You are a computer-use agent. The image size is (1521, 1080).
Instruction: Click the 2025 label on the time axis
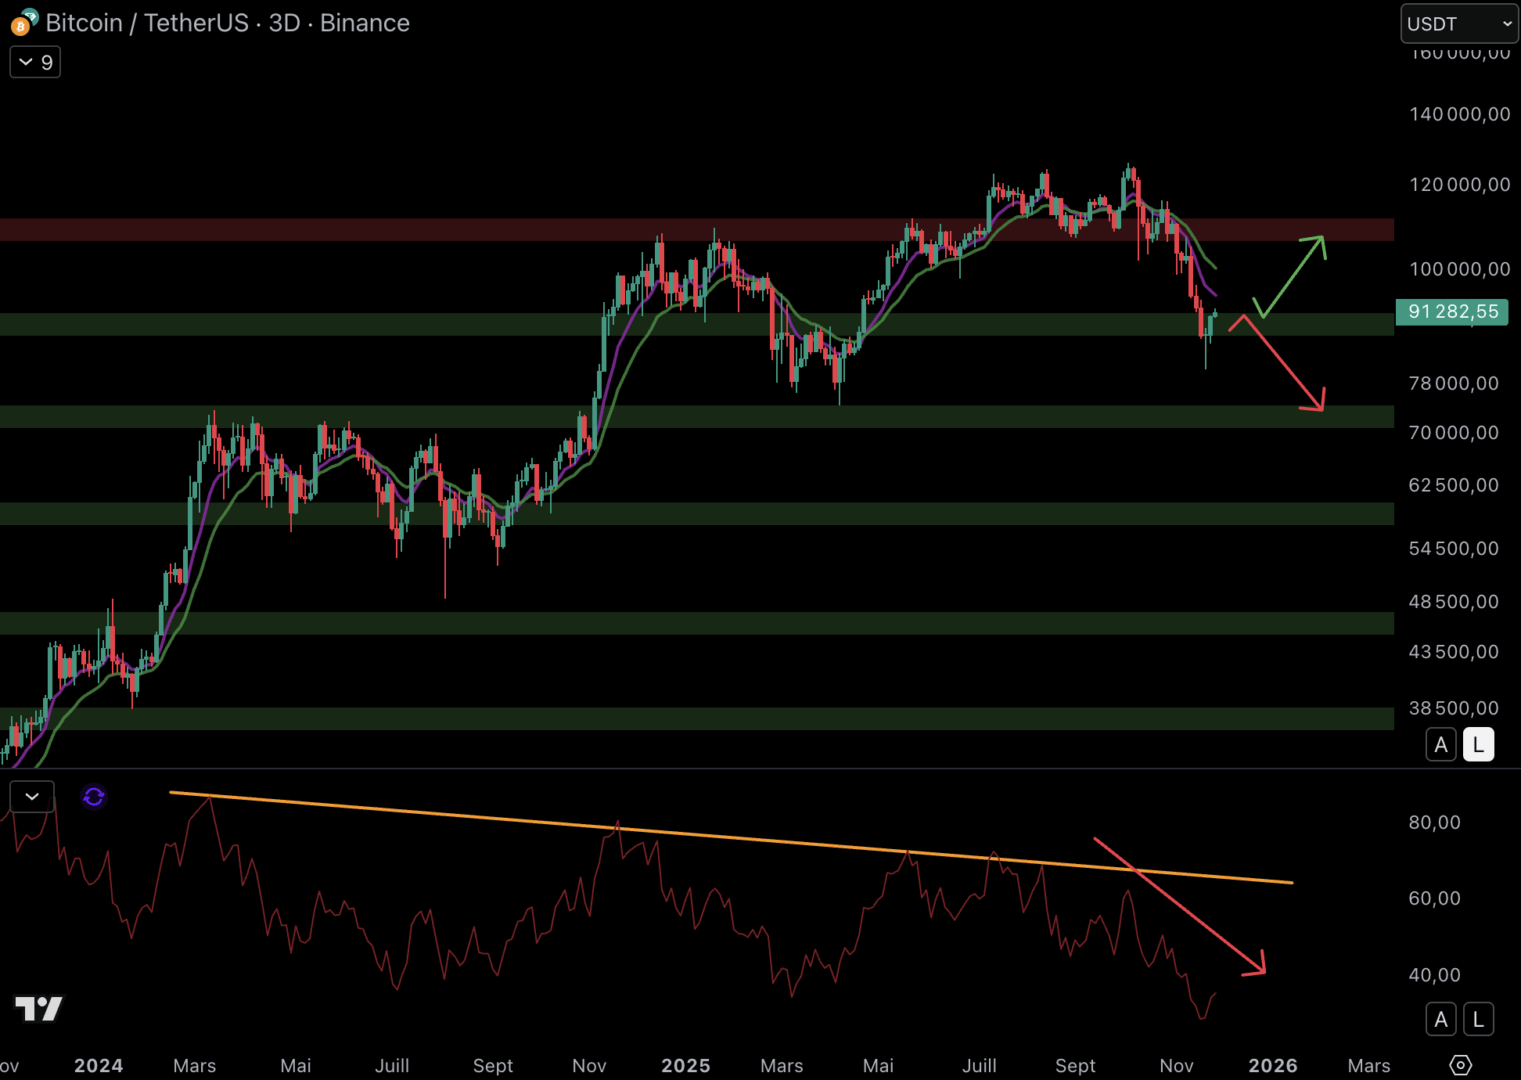(x=685, y=1066)
